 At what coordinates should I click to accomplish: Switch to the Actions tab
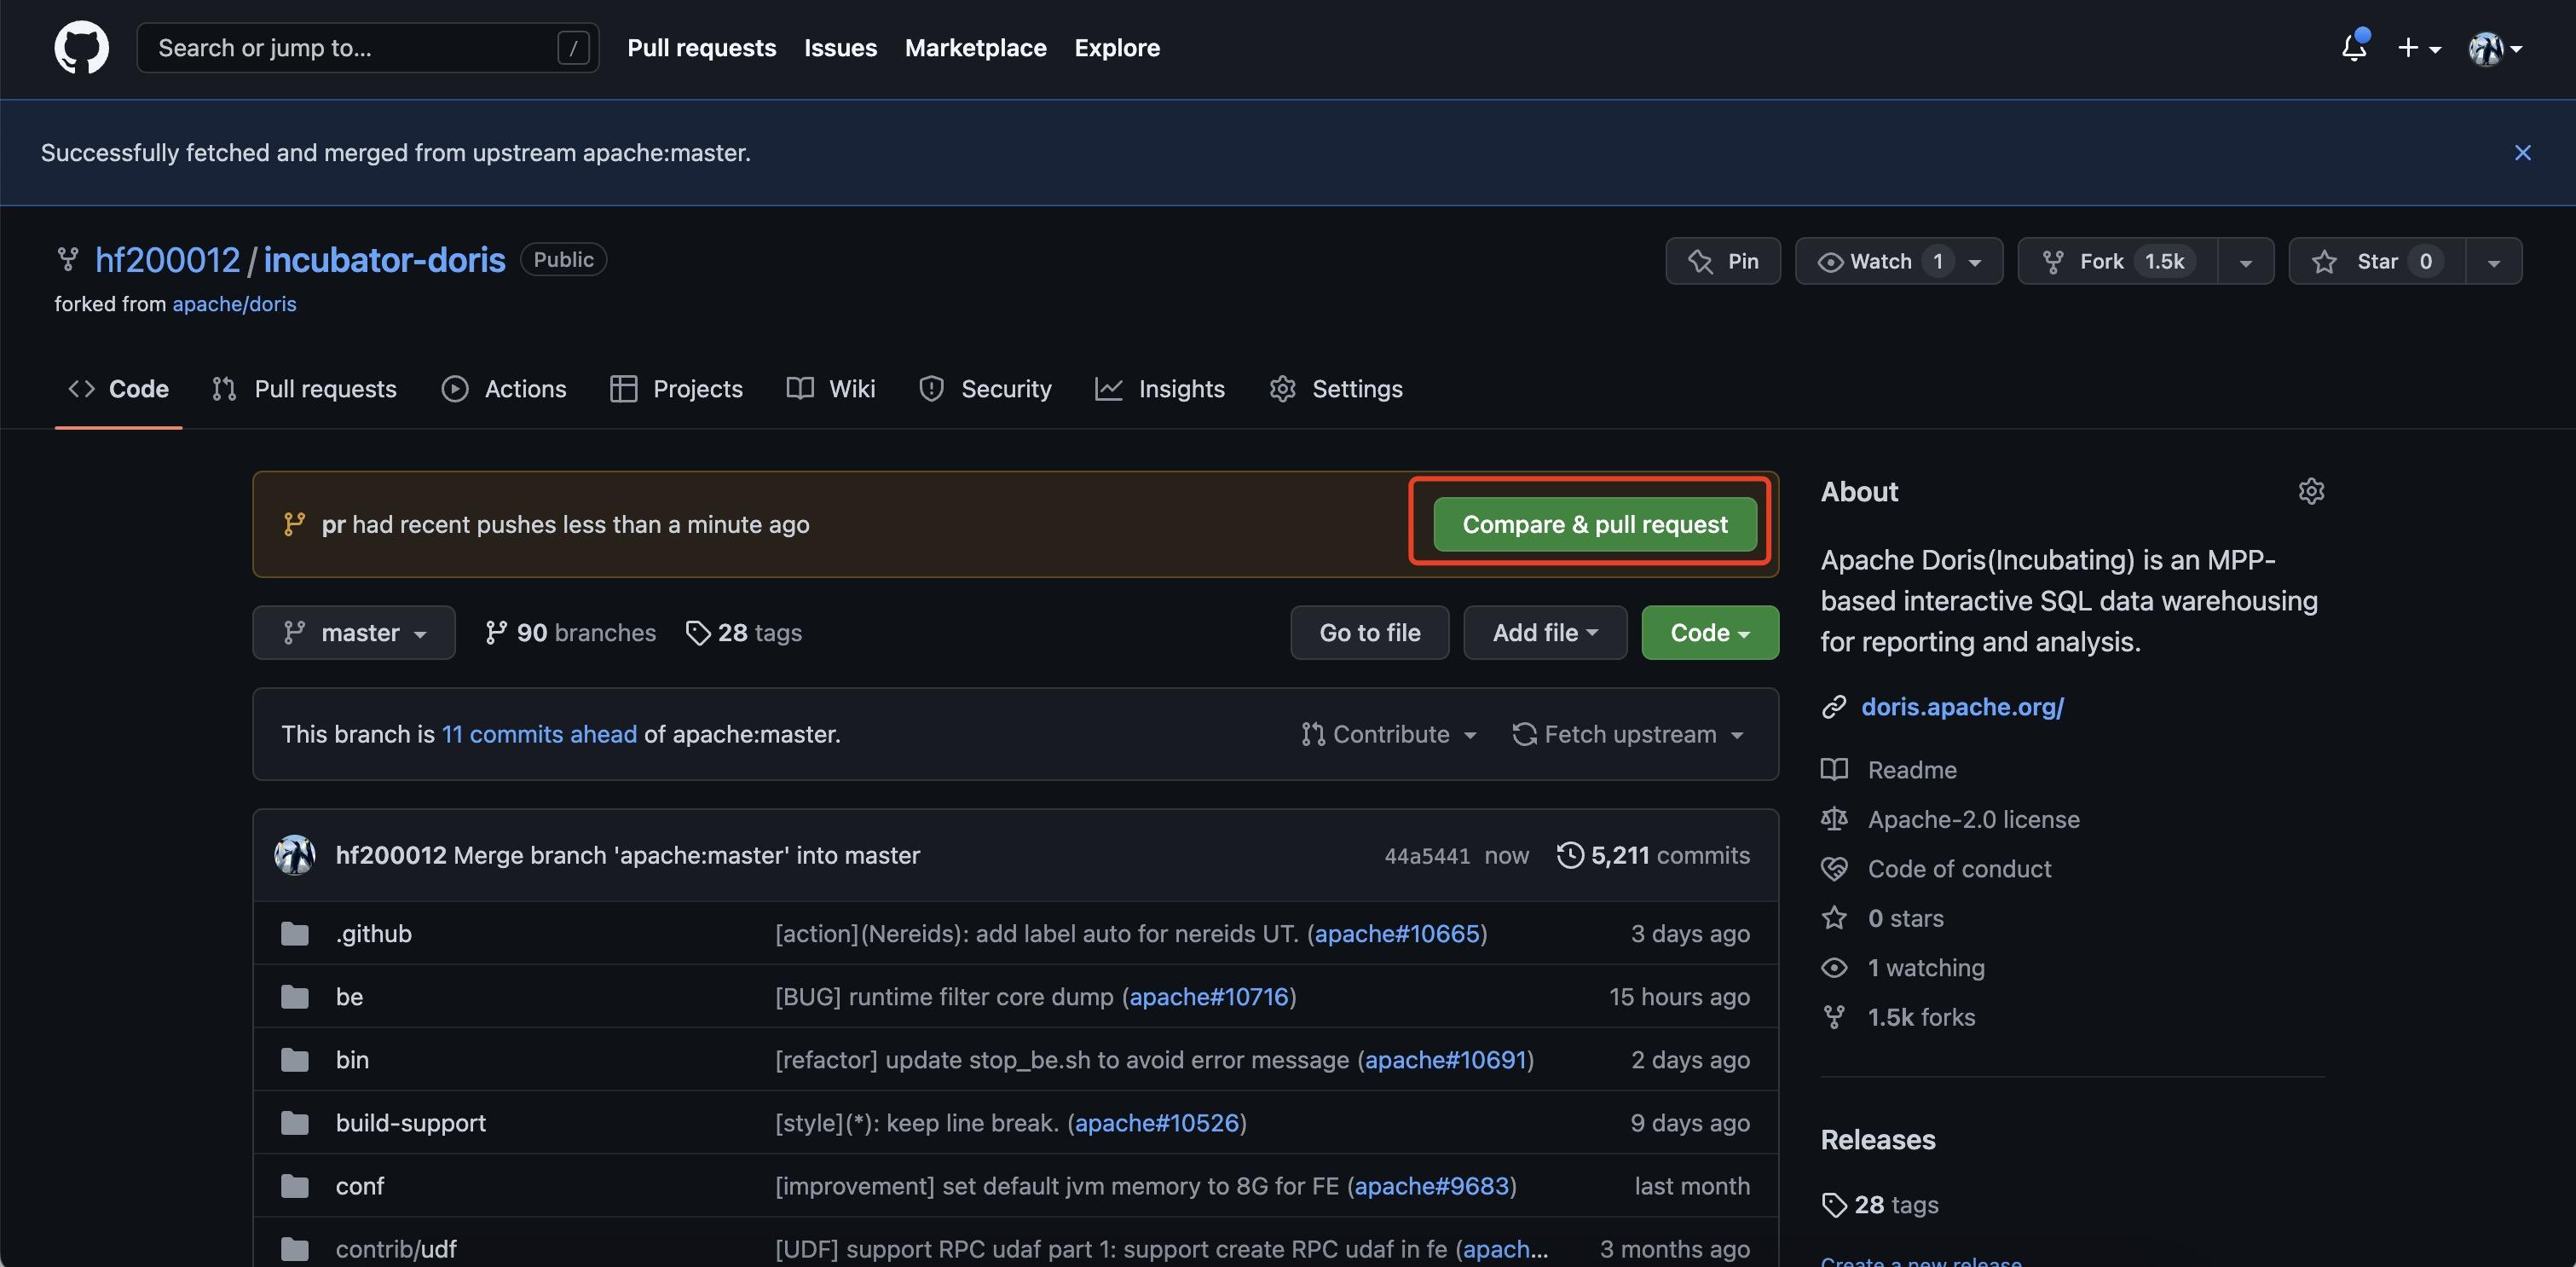(504, 389)
